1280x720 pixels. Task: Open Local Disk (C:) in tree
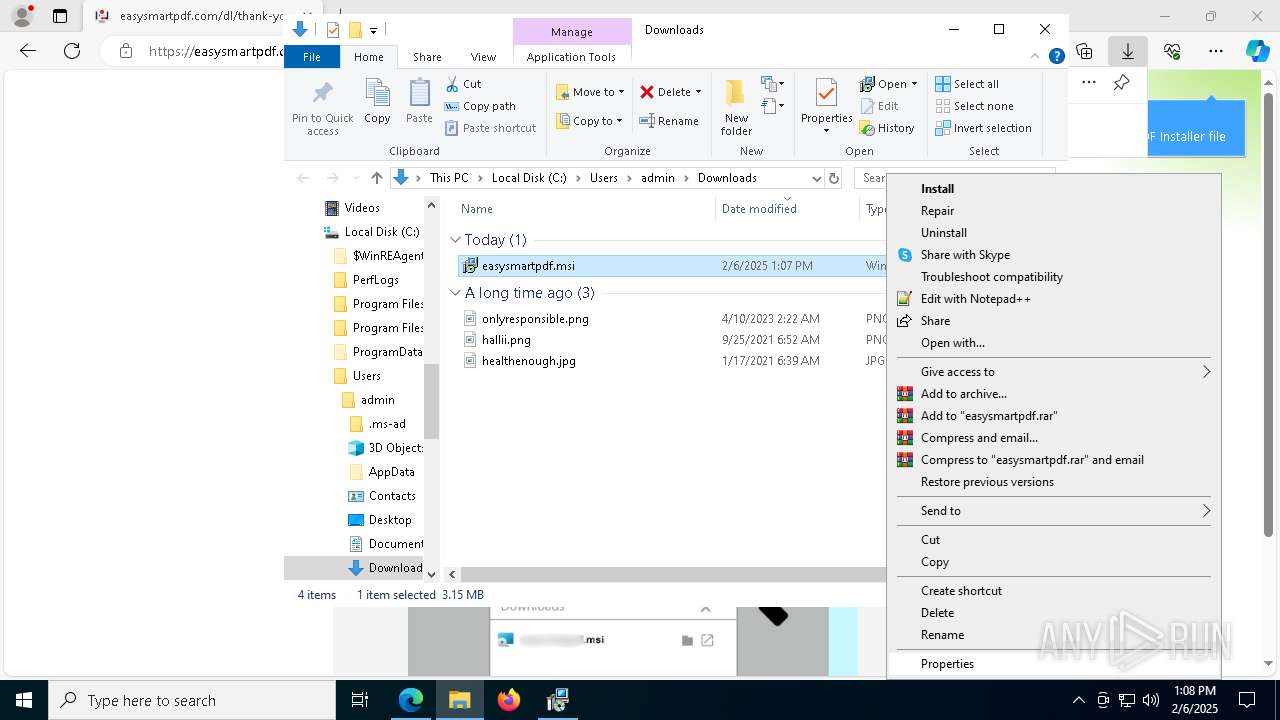381,232
